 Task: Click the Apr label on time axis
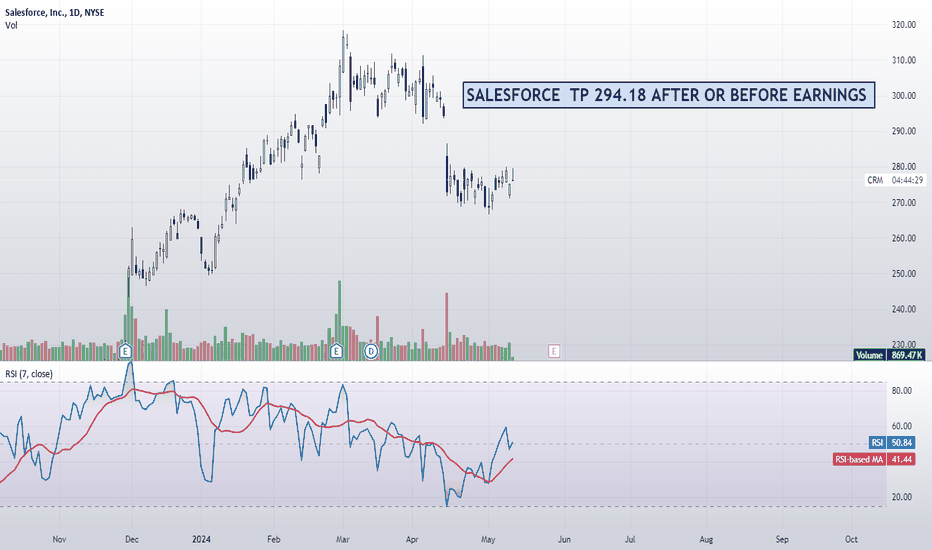point(412,539)
